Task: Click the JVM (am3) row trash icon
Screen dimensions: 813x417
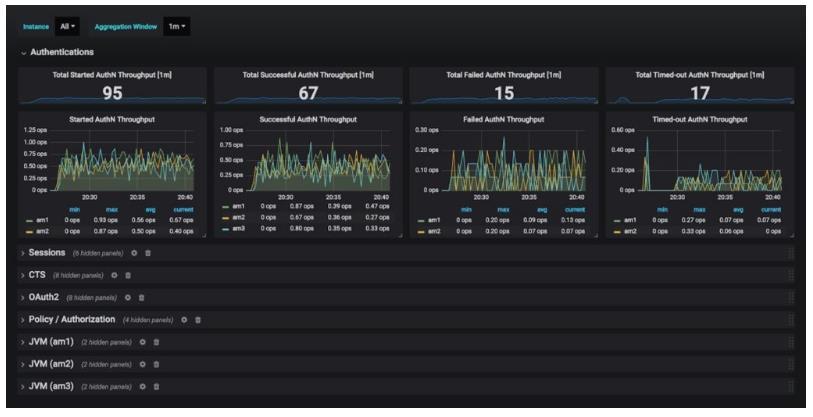Action: pos(156,387)
